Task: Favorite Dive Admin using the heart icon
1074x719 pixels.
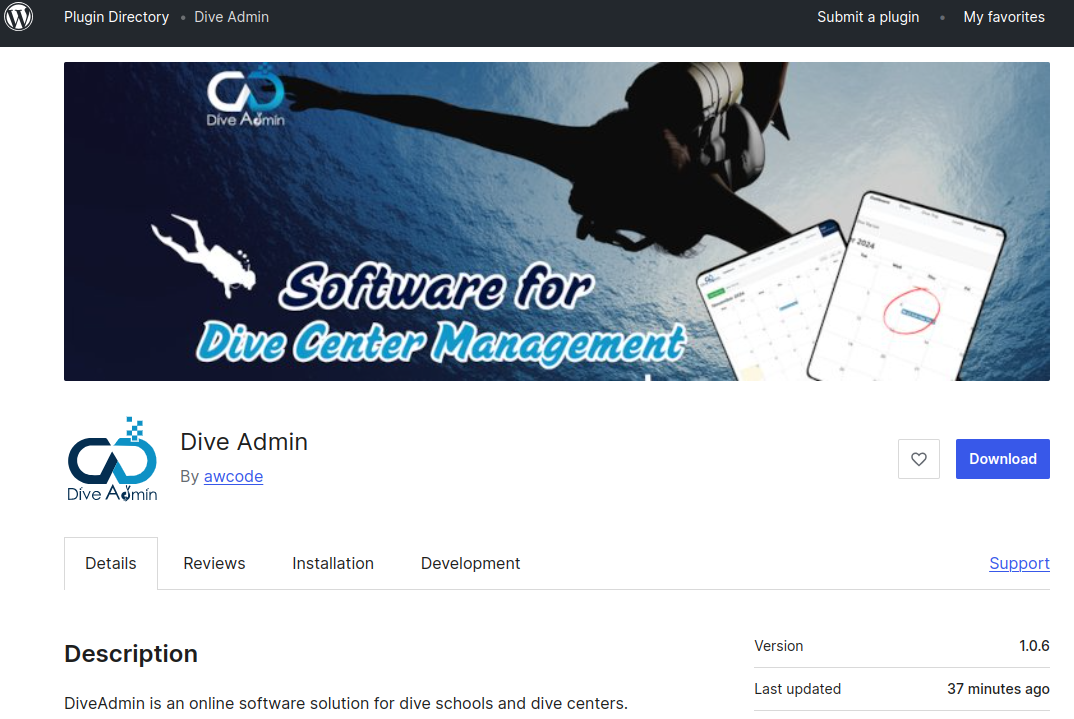Action: [x=918, y=458]
